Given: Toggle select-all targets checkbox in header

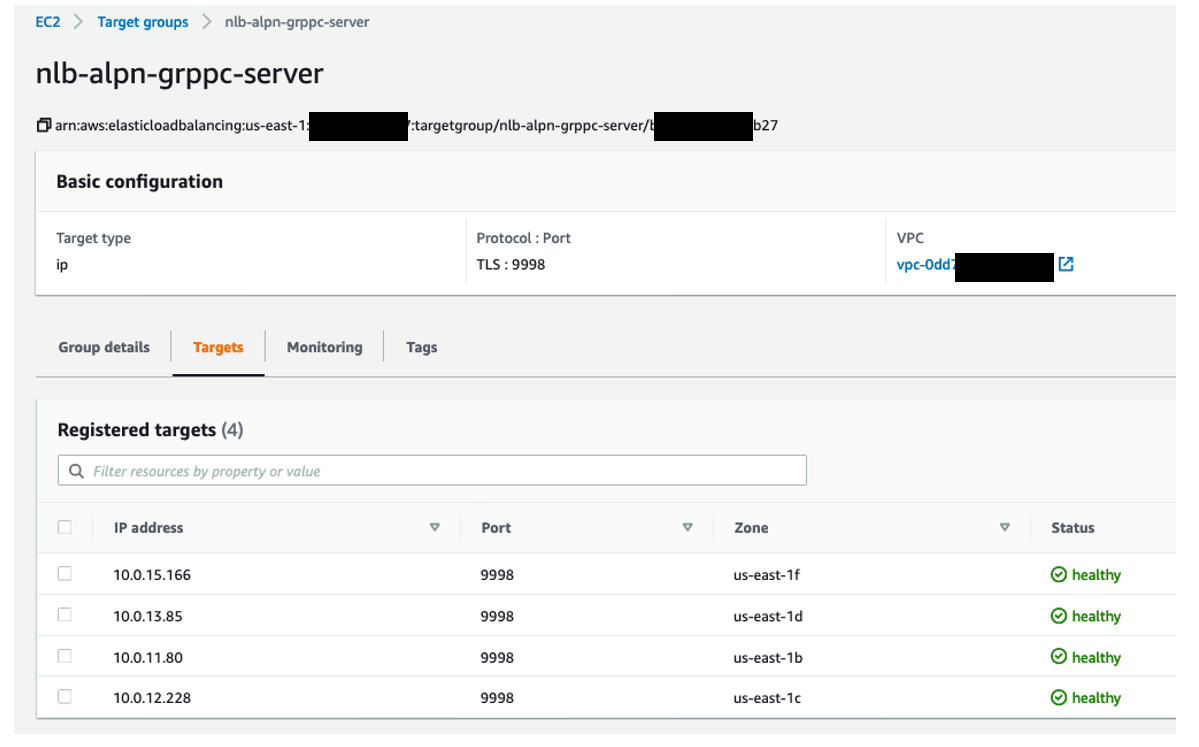Looking at the screenshot, I should click(x=65, y=527).
